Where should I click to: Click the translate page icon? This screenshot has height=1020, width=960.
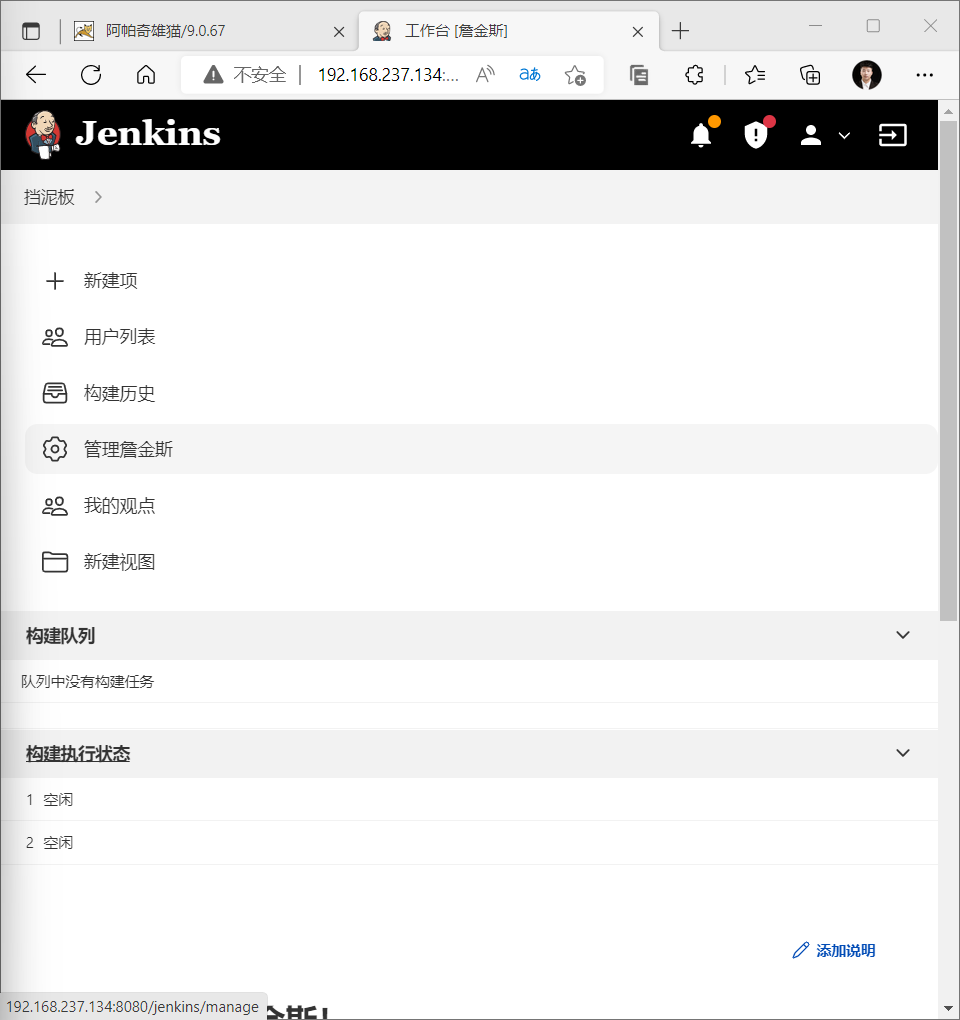pyautogui.click(x=529, y=75)
